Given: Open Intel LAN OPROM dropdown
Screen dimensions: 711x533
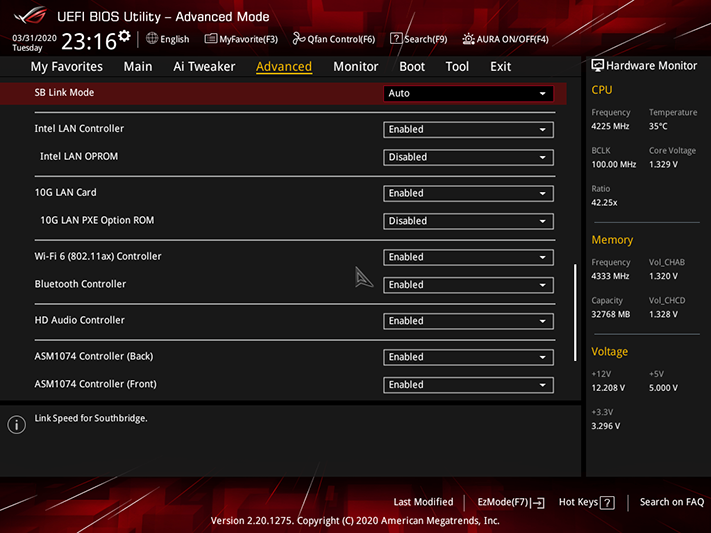Looking at the screenshot, I should (468, 157).
